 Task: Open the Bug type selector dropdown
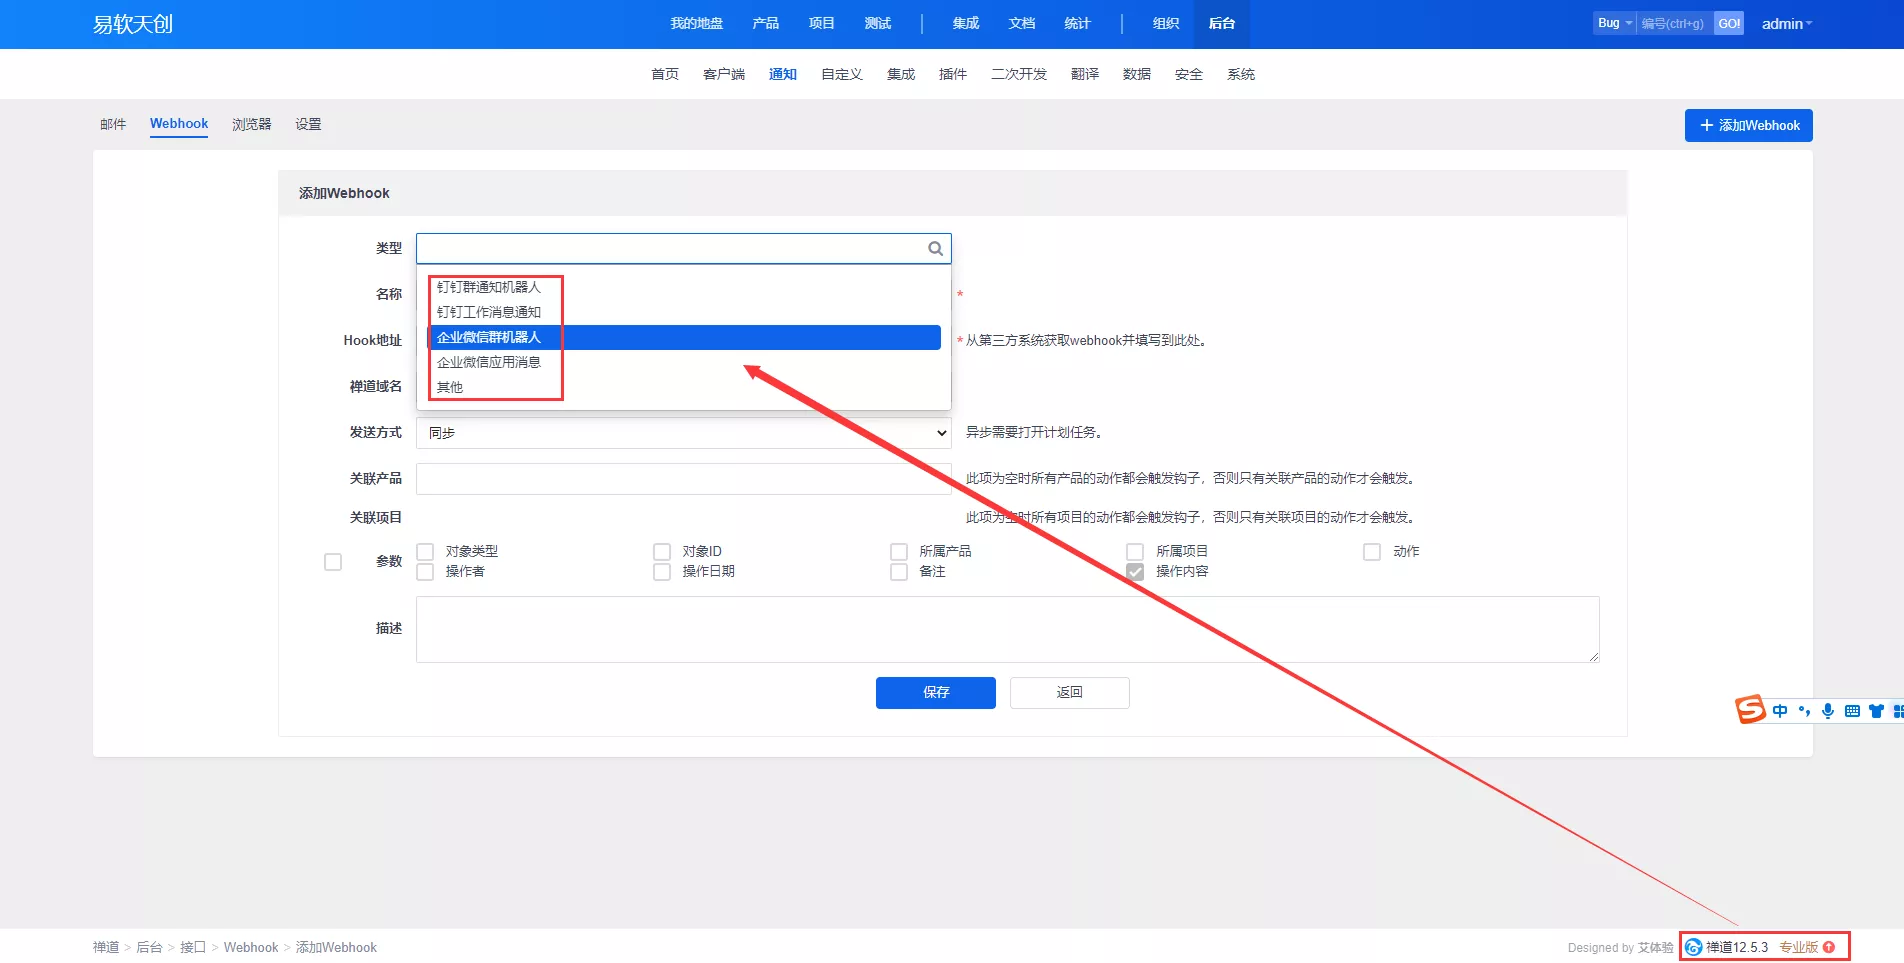coord(1614,23)
